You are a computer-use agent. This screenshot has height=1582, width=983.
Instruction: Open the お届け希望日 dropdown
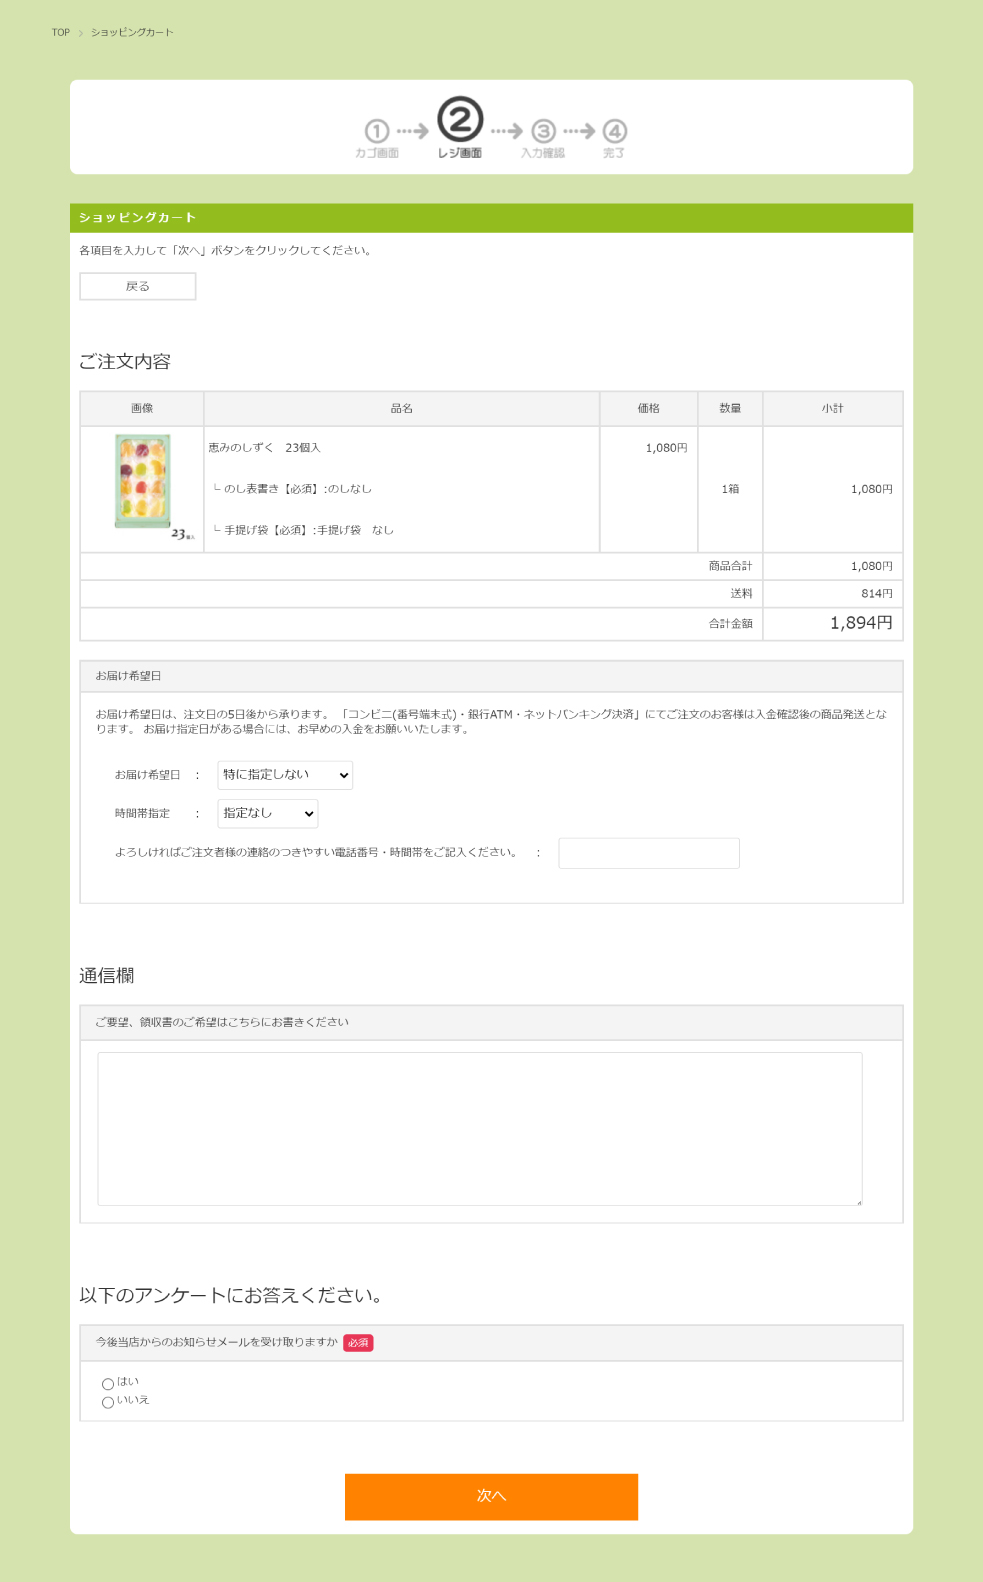(x=285, y=775)
